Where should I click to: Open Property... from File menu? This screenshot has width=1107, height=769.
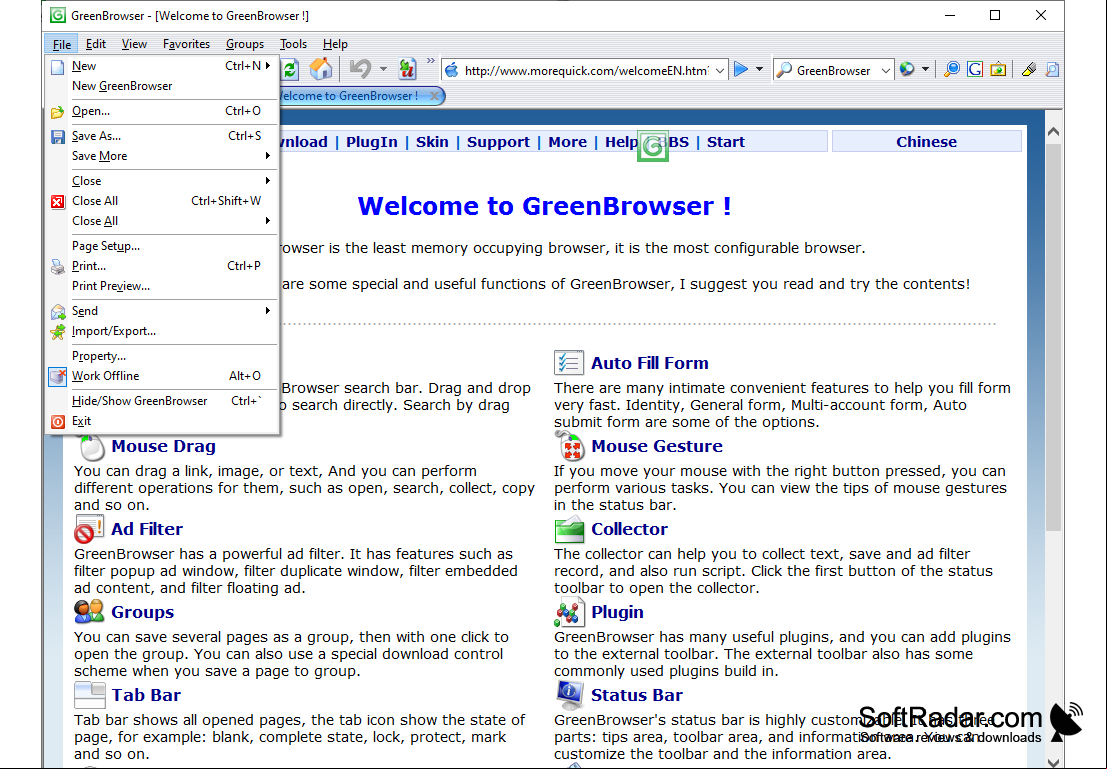pyautogui.click(x=162, y=356)
